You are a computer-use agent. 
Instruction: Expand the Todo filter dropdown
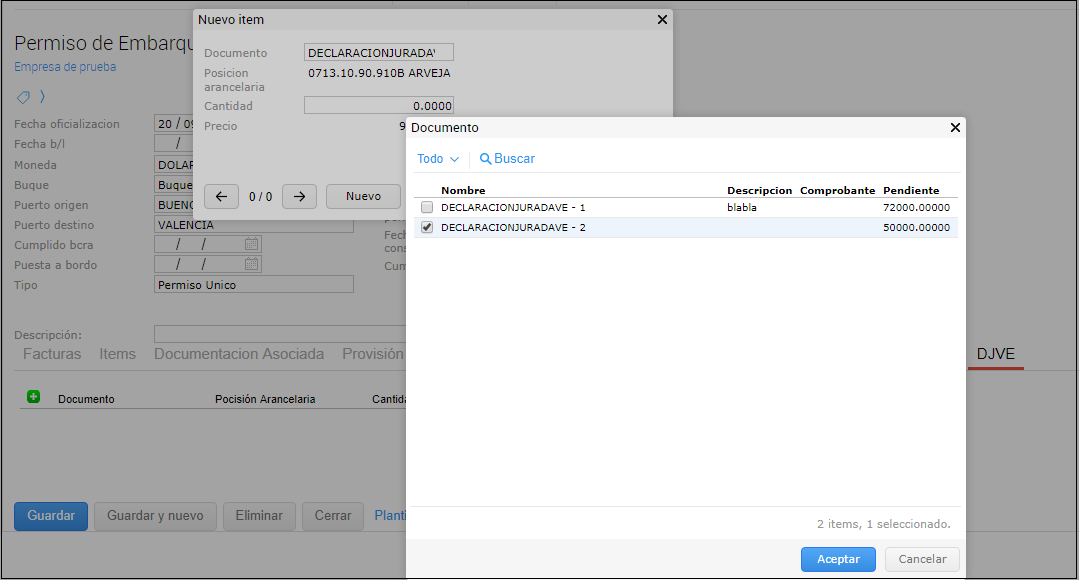[x=437, y=159]
